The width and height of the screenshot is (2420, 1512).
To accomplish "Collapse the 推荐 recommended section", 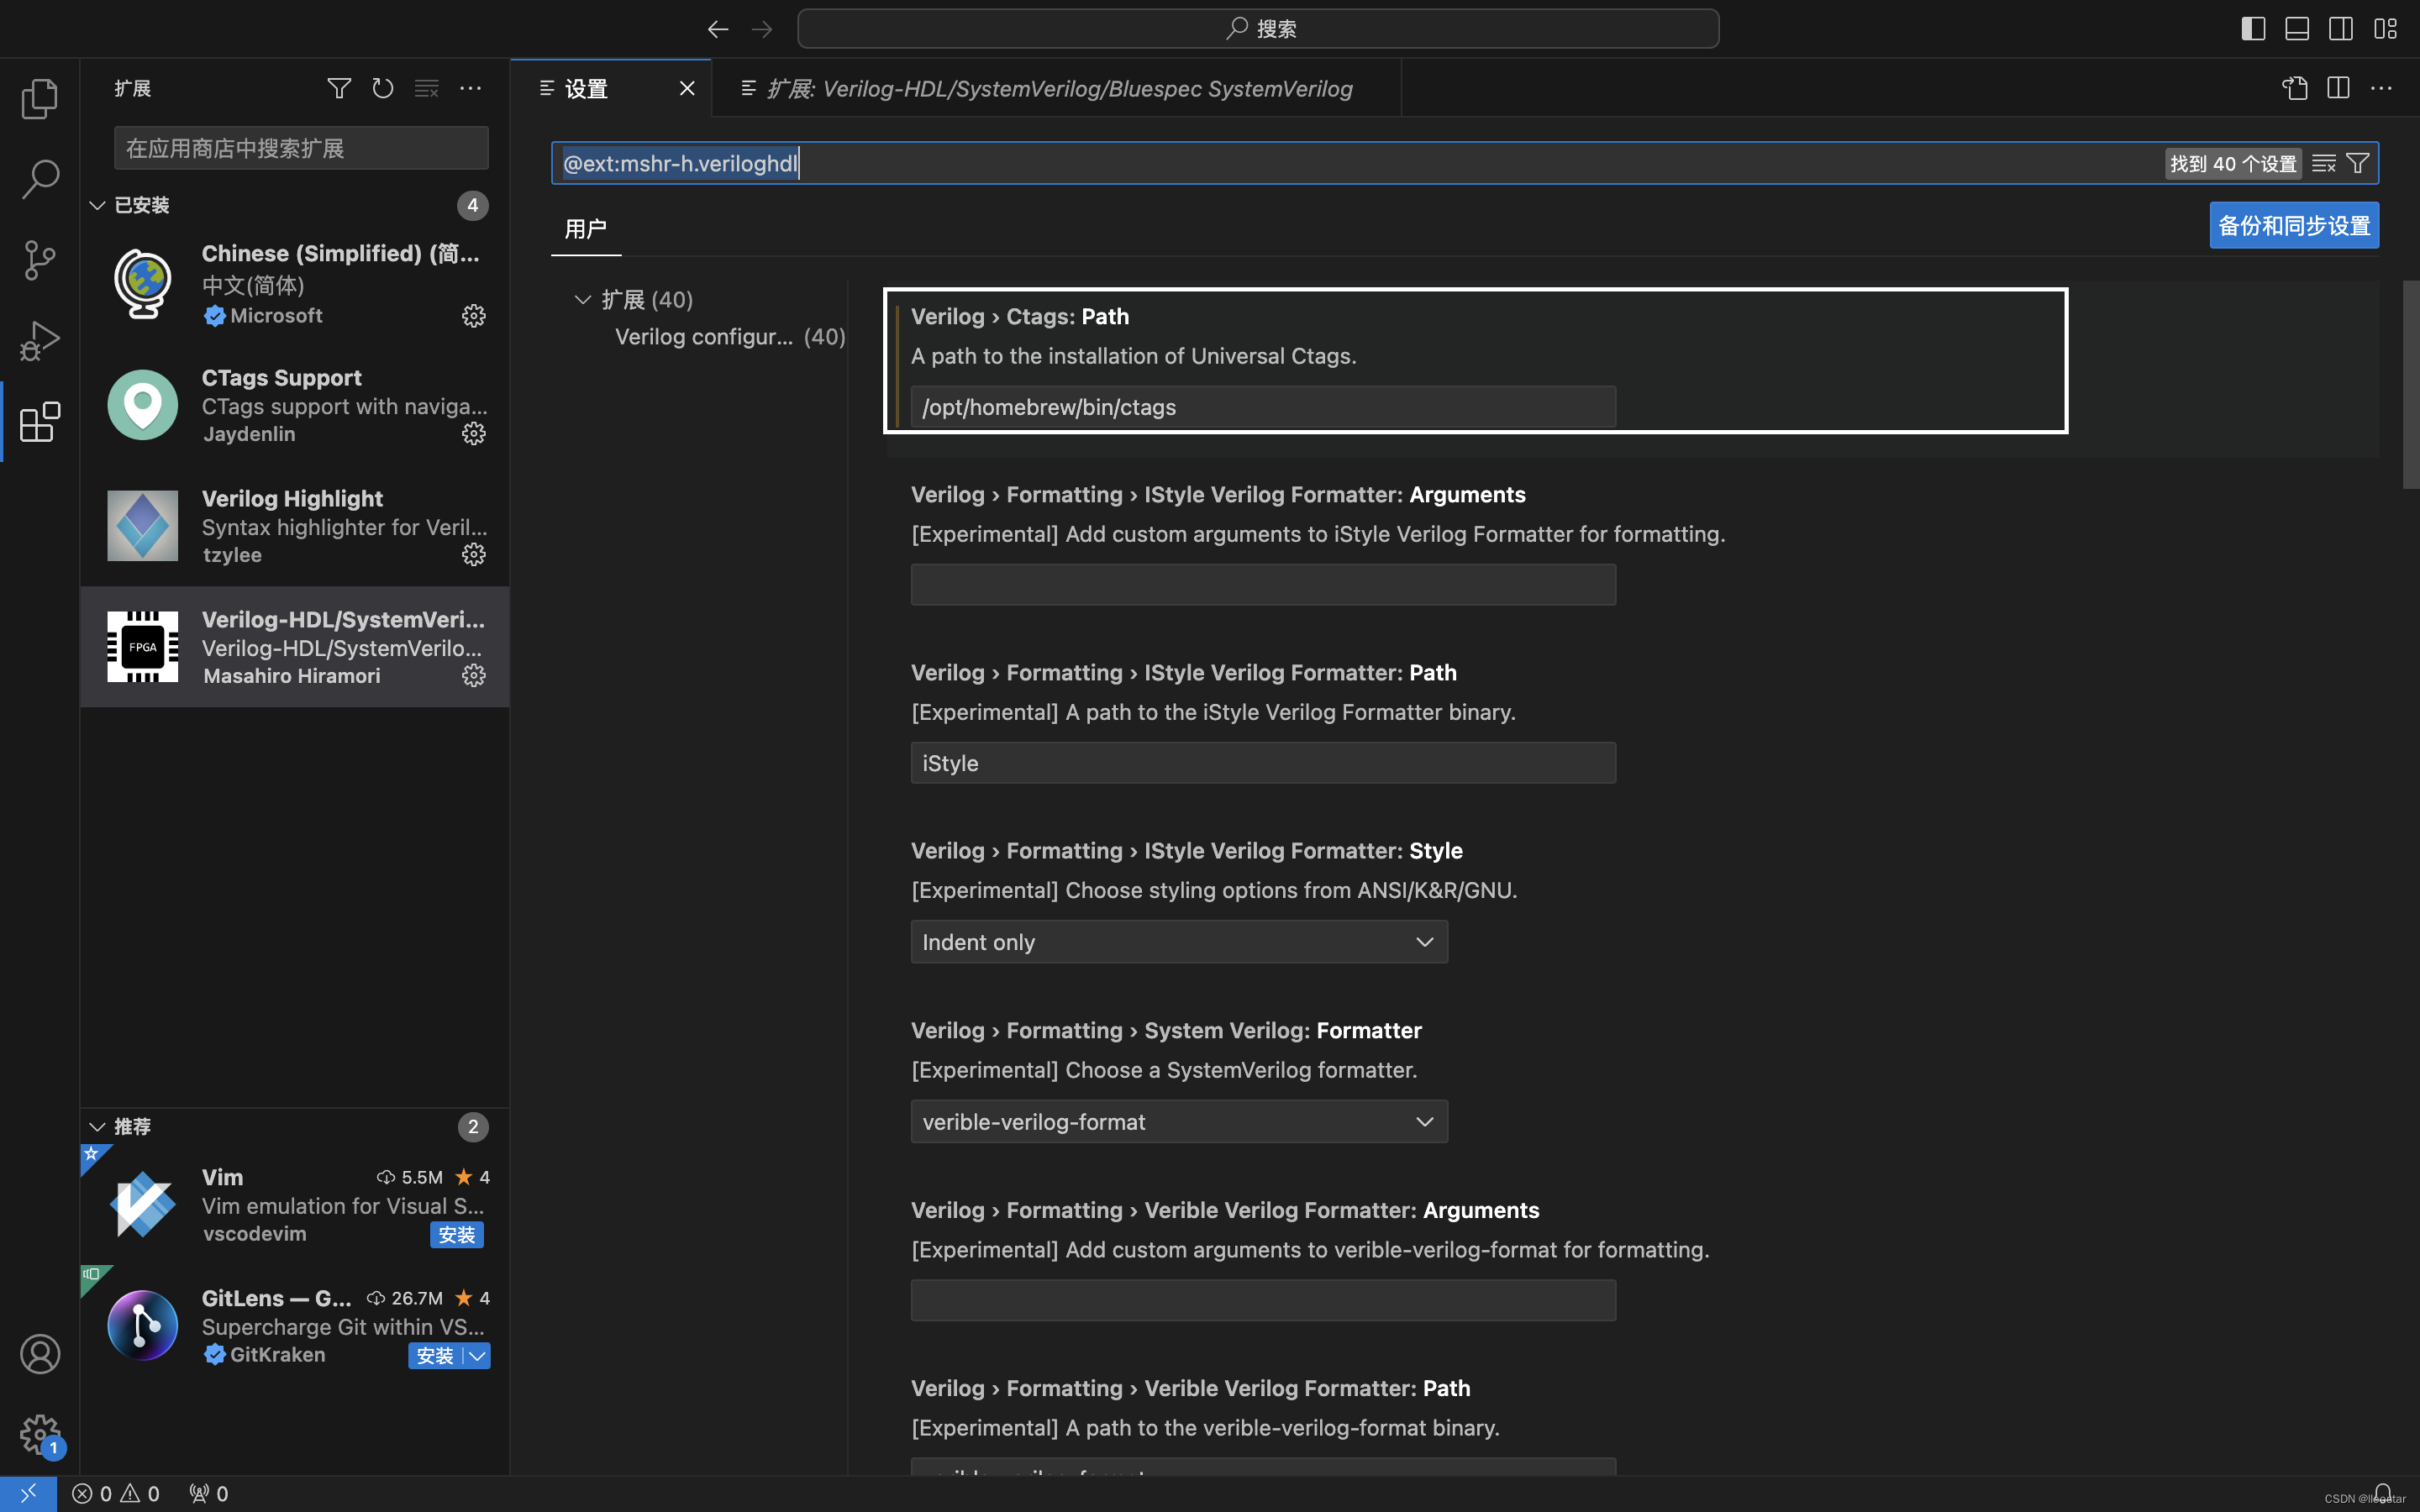I will coord(97,1127).
